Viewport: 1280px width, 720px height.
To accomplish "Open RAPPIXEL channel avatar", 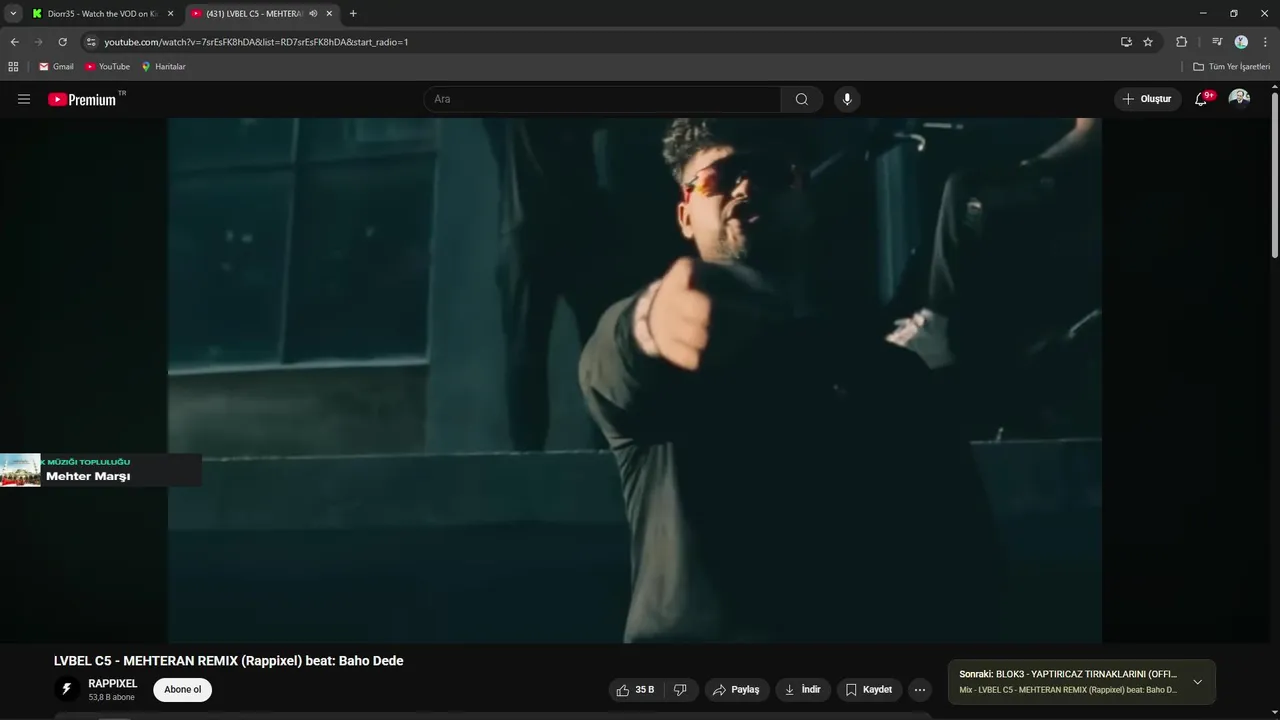I will (67, 690).
